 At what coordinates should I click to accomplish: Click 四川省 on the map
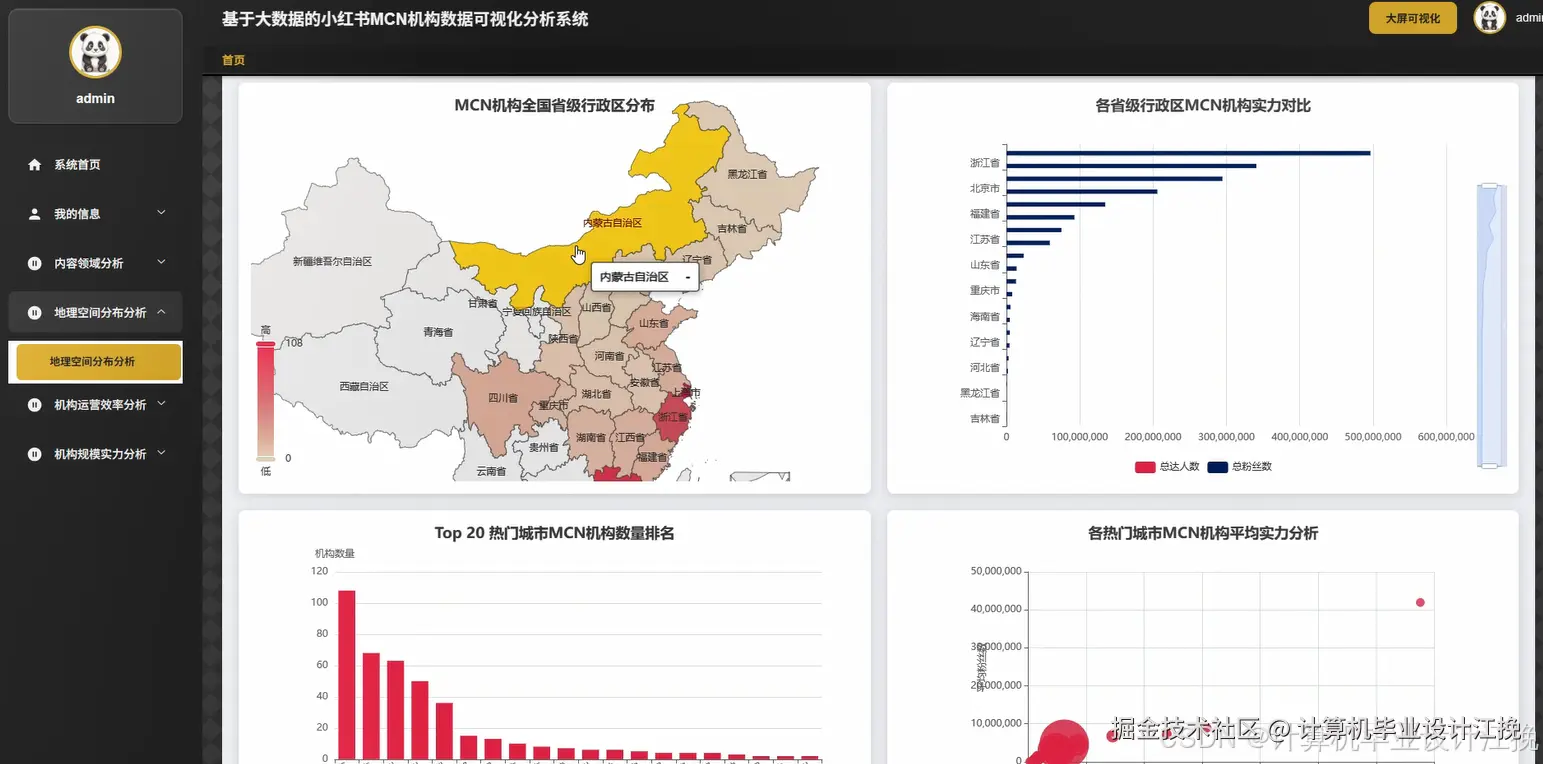pos(503,398)
